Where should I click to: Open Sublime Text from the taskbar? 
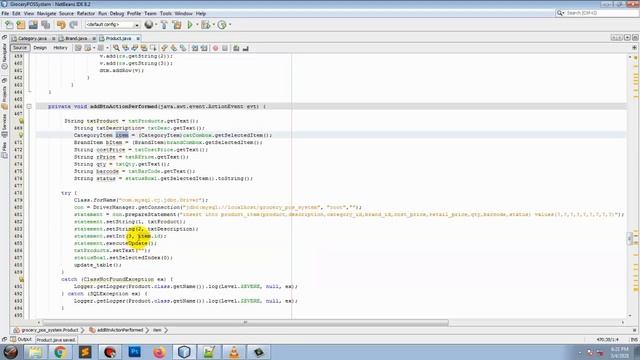click(x=85, y=352)
